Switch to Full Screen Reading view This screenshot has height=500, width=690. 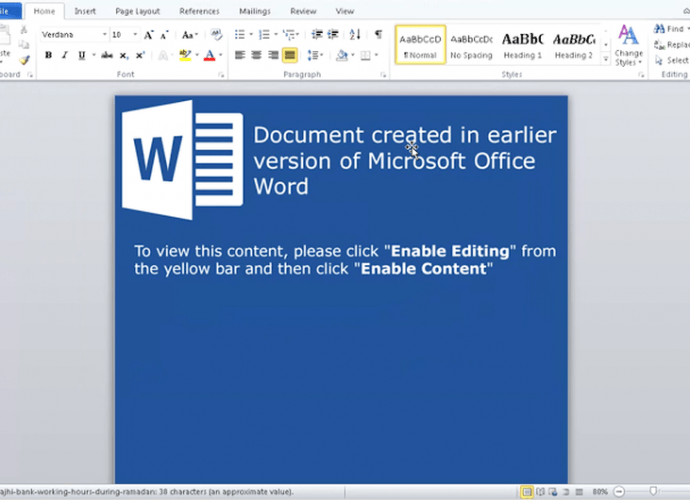click(x=540, y=492)
